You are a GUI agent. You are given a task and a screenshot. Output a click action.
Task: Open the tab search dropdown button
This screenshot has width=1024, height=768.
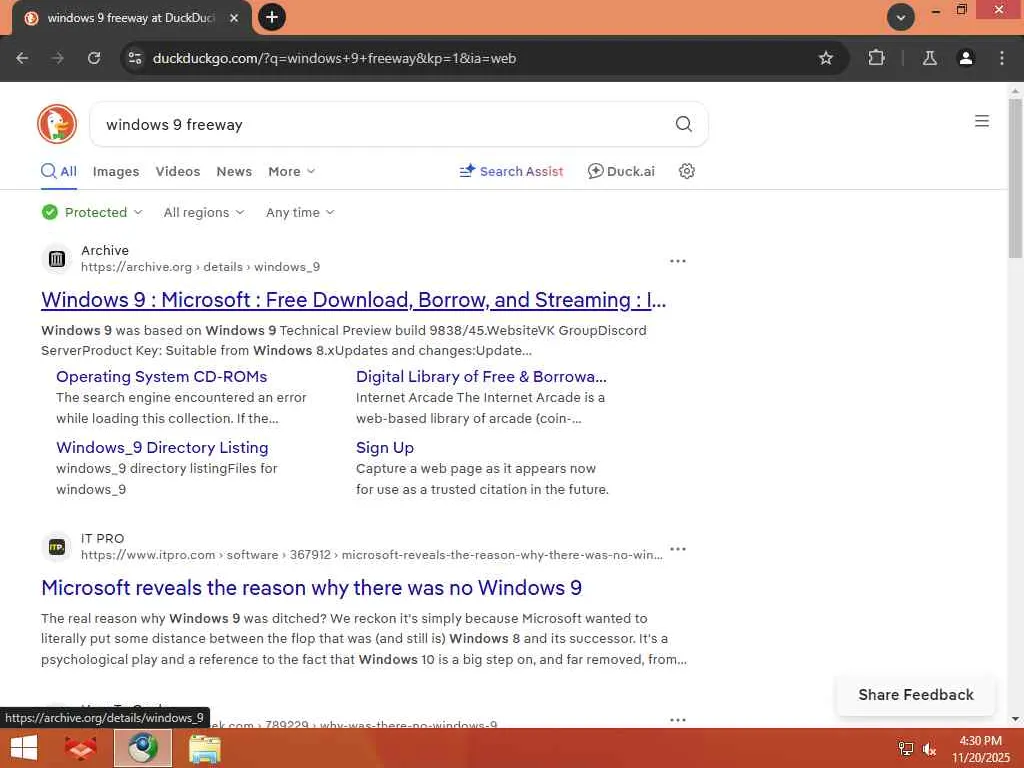pyautogui.click(x=901, y=17)
